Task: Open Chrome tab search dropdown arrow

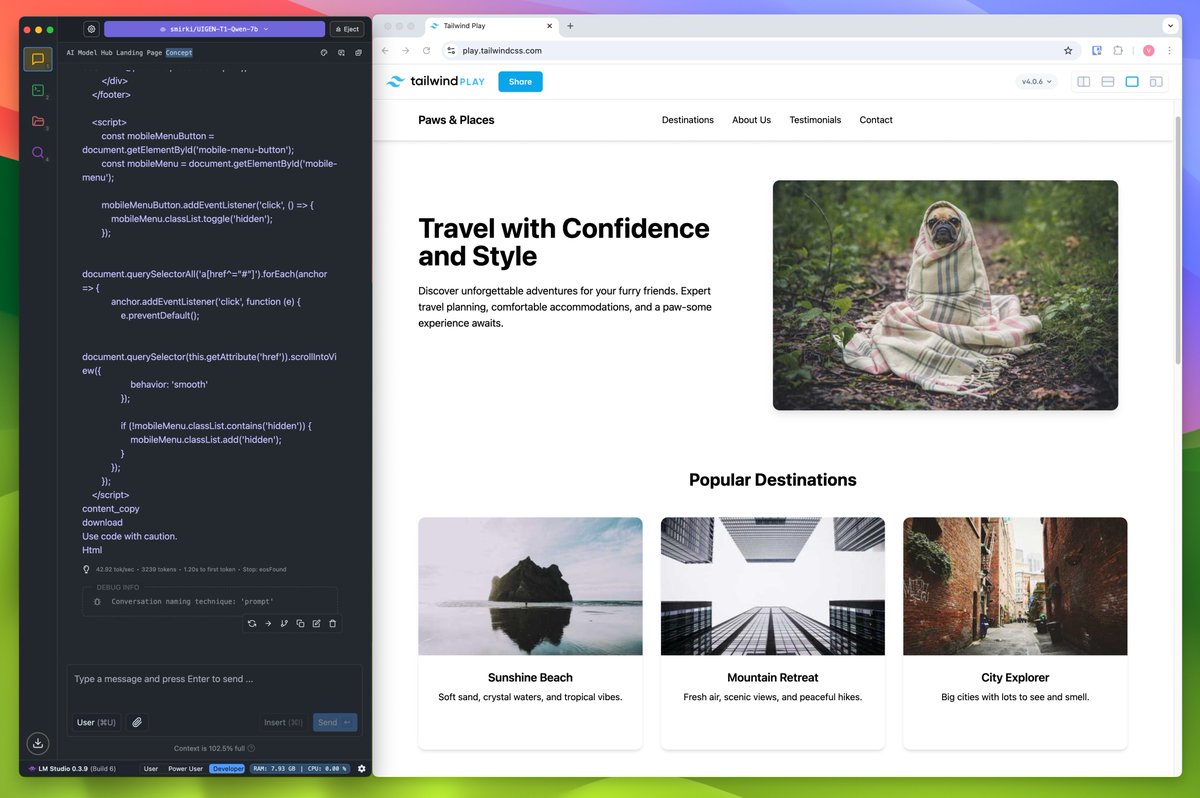Action: [x=1170, y=25]
